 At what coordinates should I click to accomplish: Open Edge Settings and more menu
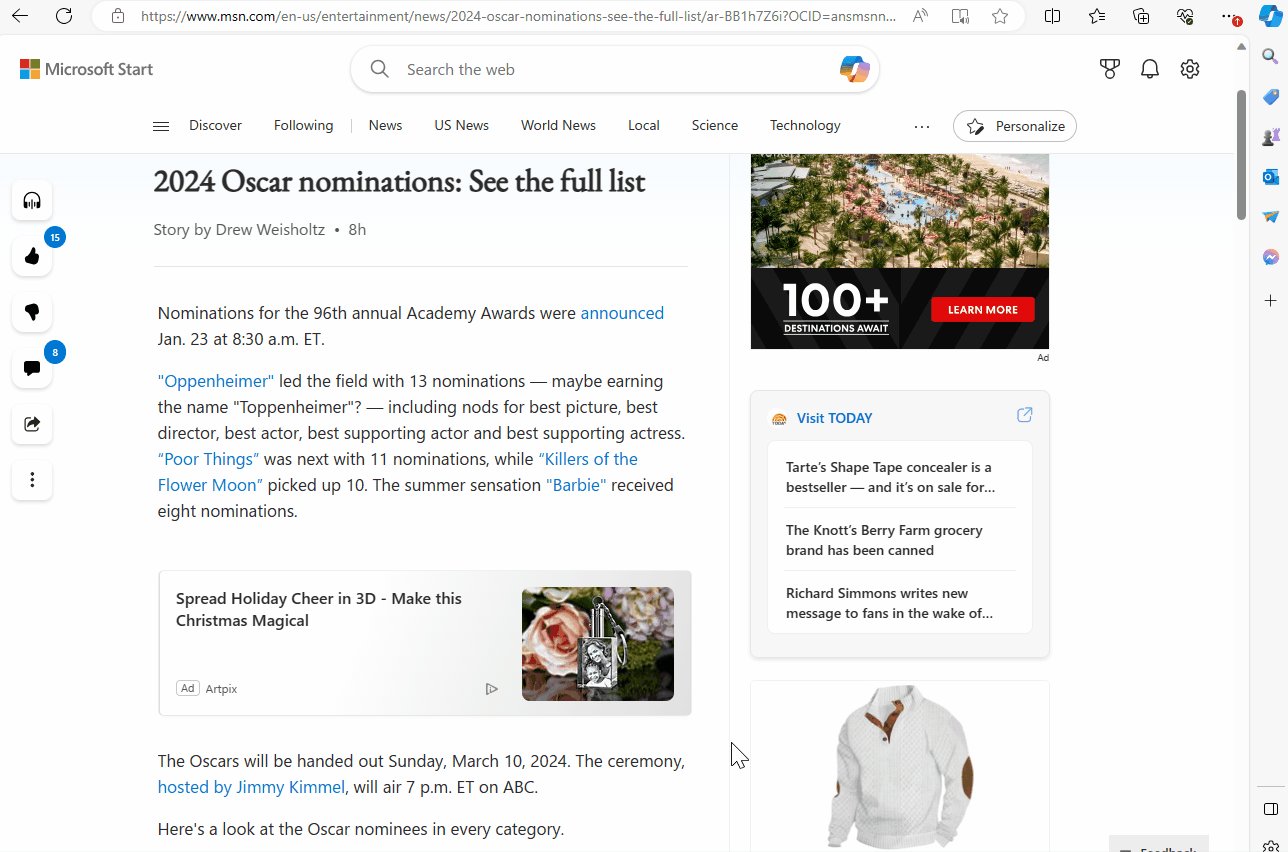pyautogui.click(x=1230, y=16)
